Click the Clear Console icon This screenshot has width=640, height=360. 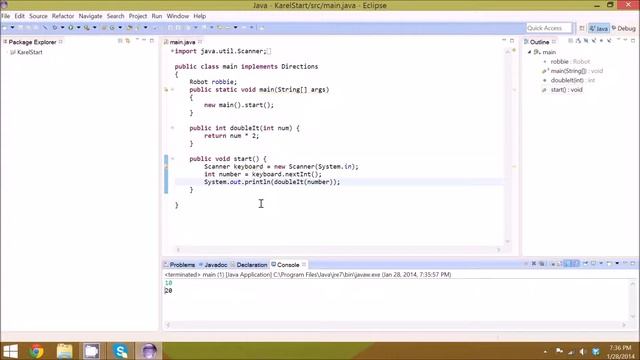[553, 264]
